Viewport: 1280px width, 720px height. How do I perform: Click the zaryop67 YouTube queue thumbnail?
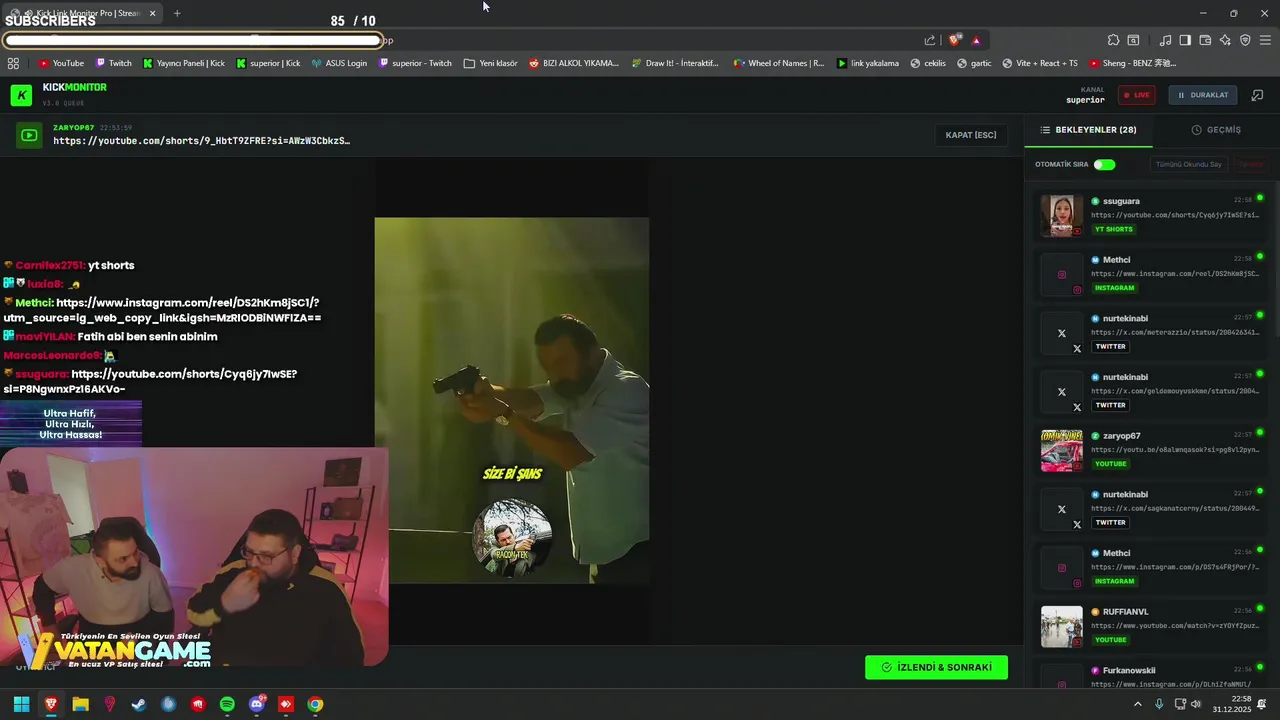pyautogui.click(x=1062, y=451)
